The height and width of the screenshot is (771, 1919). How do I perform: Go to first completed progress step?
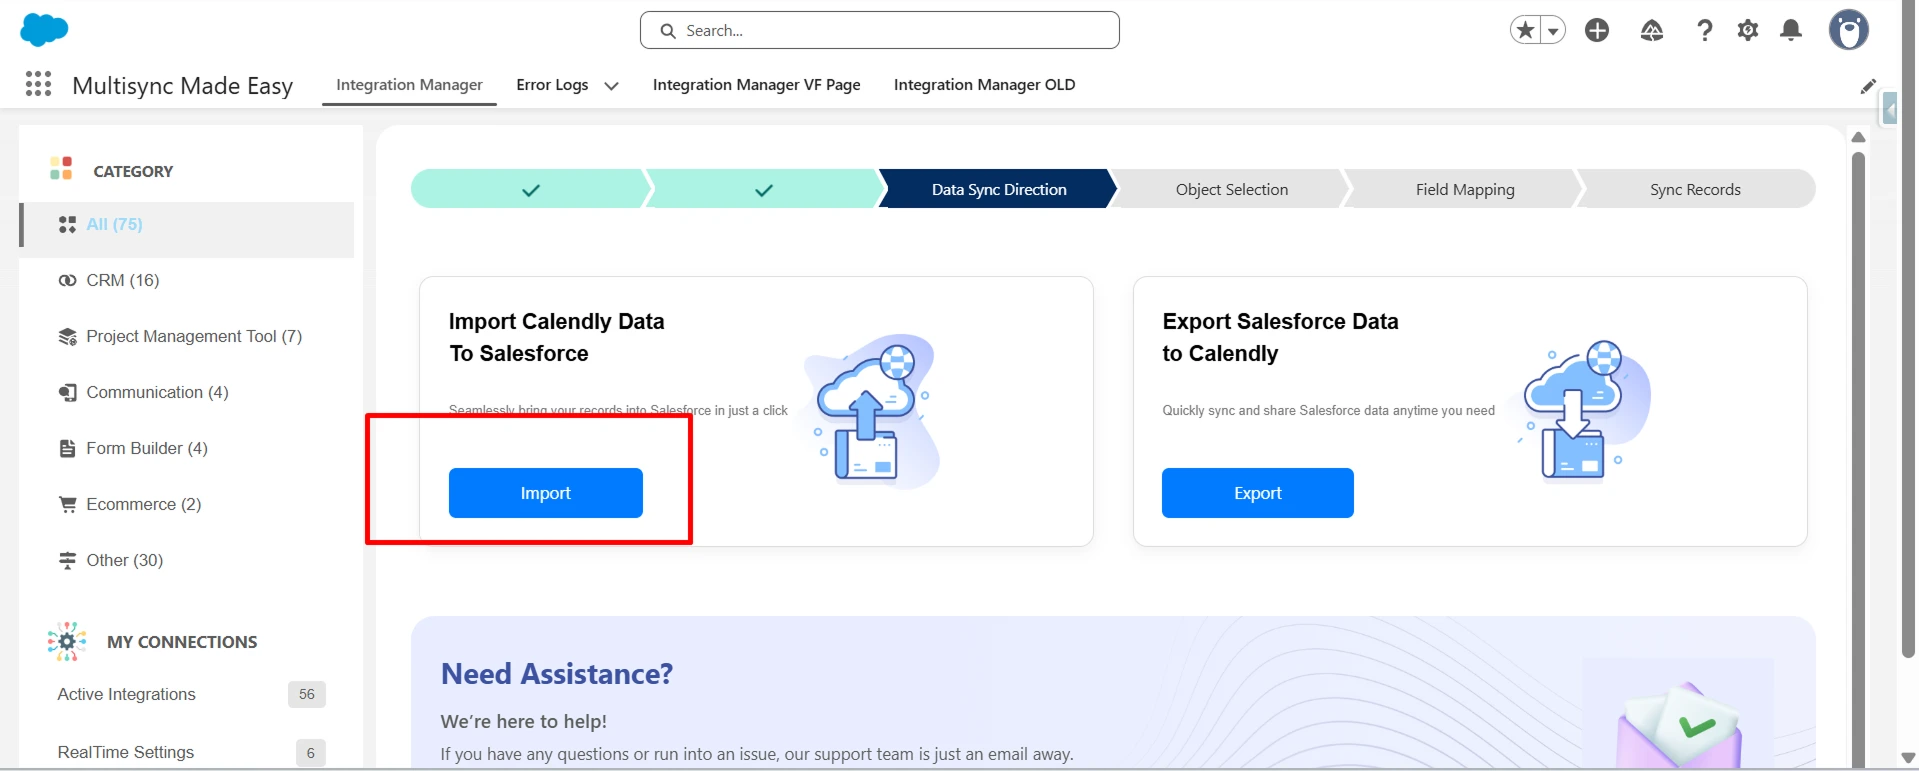[530, 189]
